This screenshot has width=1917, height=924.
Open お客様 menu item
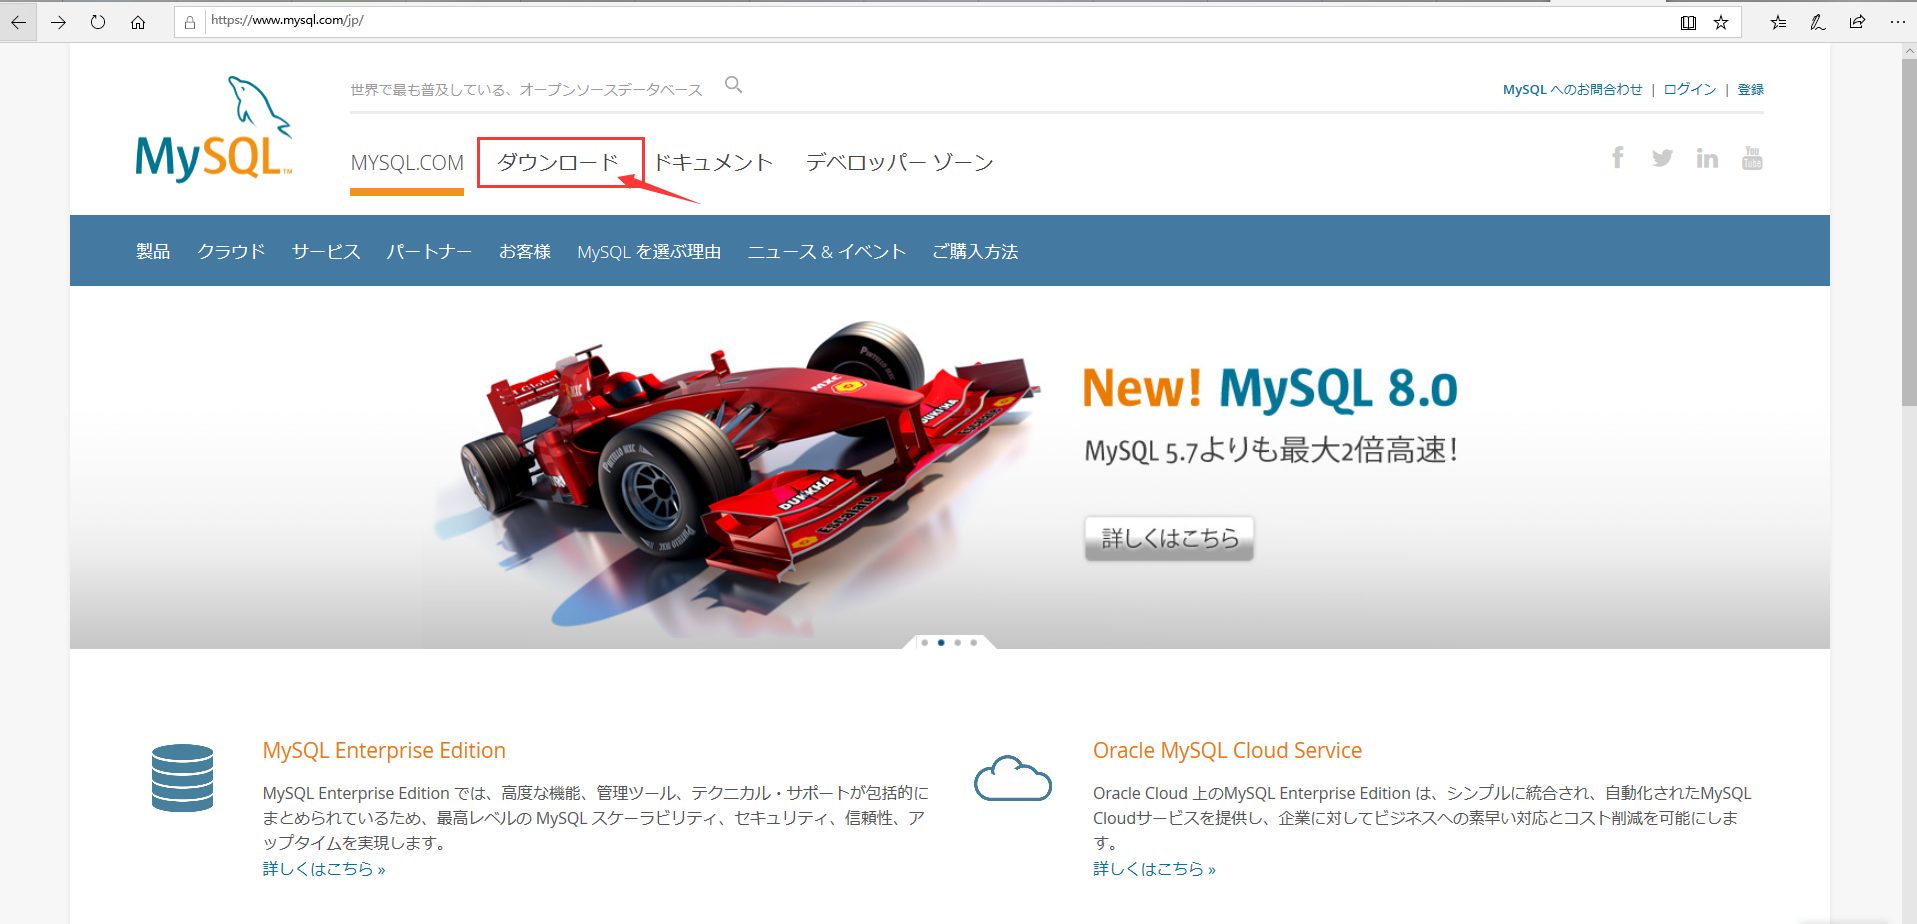pyautogui.click(x=525, y=251)
